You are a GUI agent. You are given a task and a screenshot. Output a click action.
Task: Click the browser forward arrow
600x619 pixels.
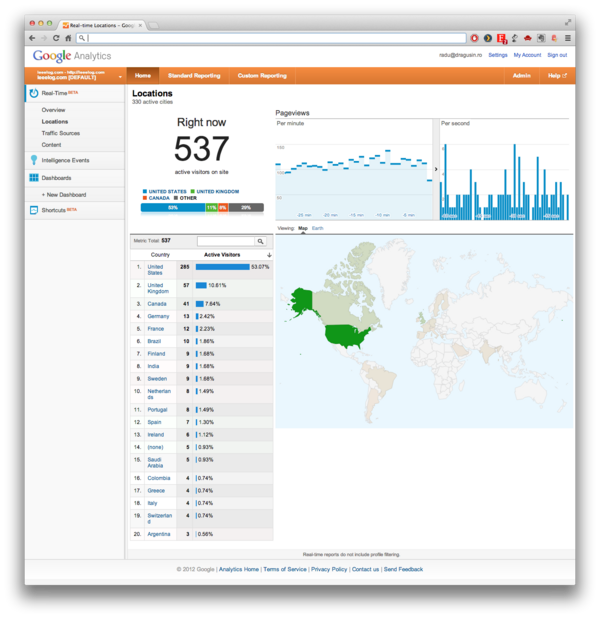click(x=44, y=38)
